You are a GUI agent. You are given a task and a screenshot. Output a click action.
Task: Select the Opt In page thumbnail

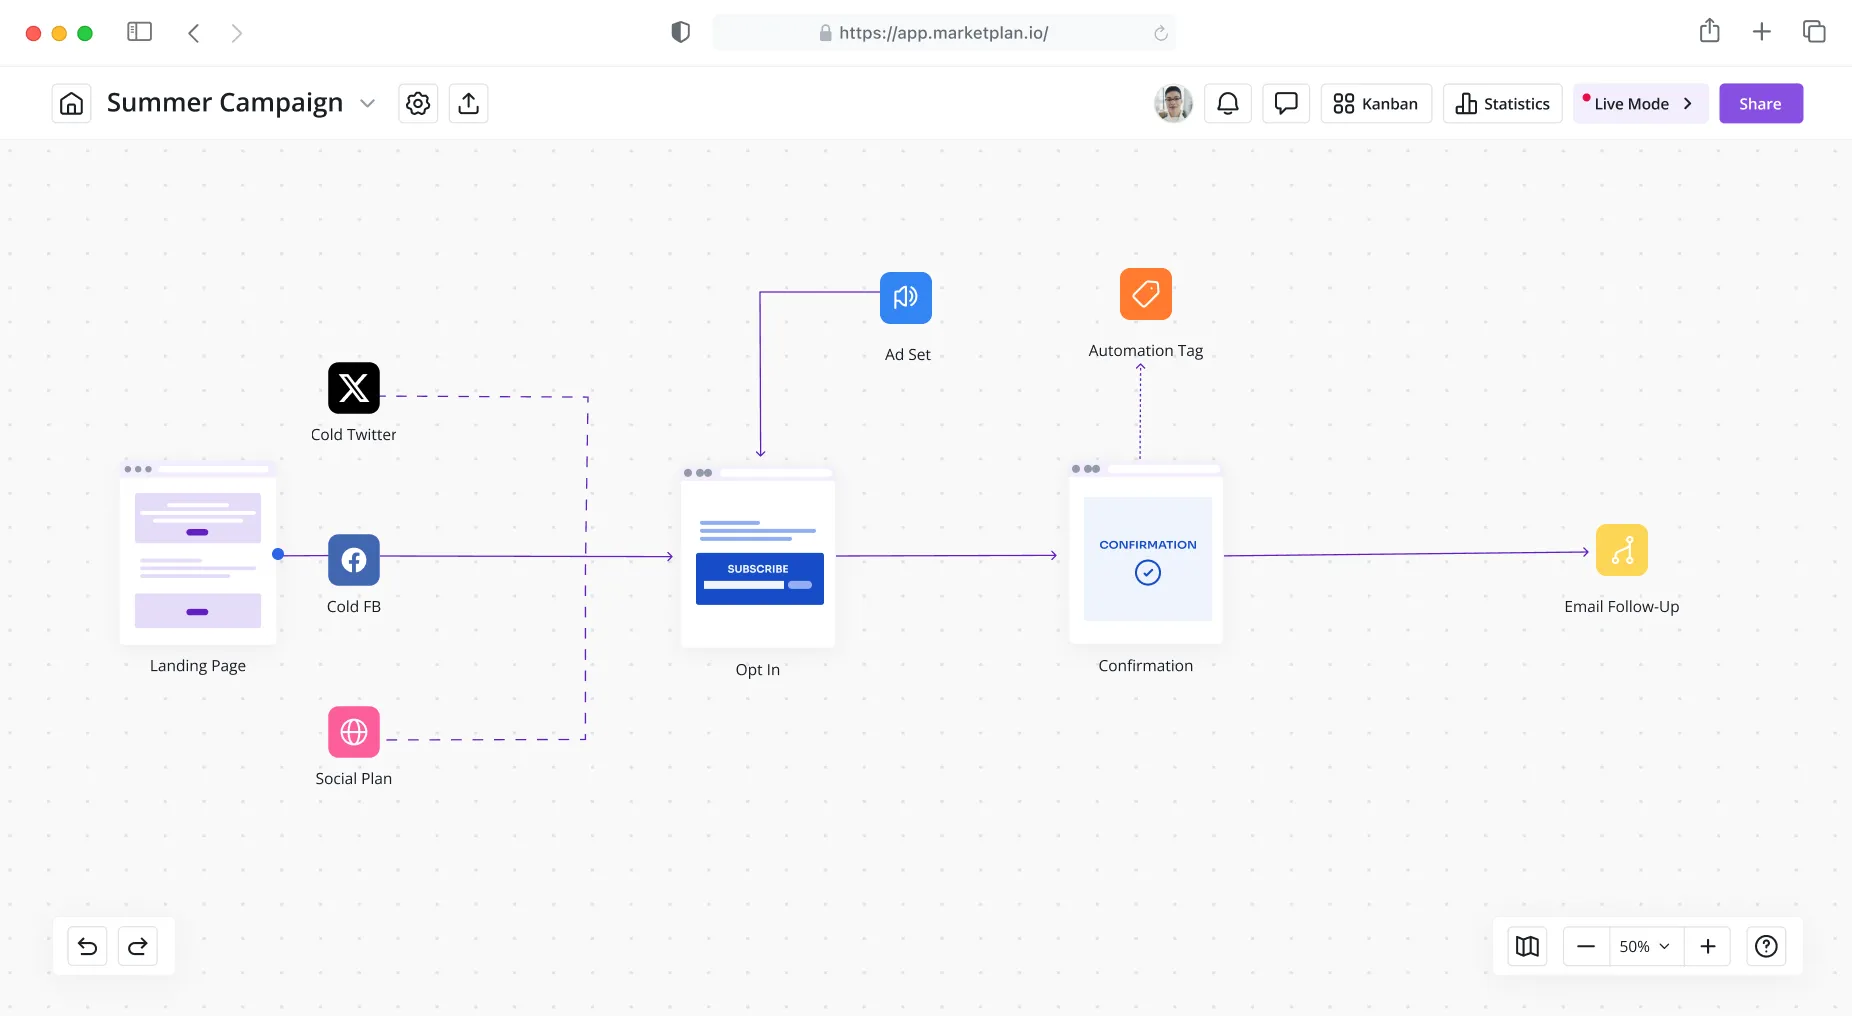pyautogui.click(x=758, y=557)
